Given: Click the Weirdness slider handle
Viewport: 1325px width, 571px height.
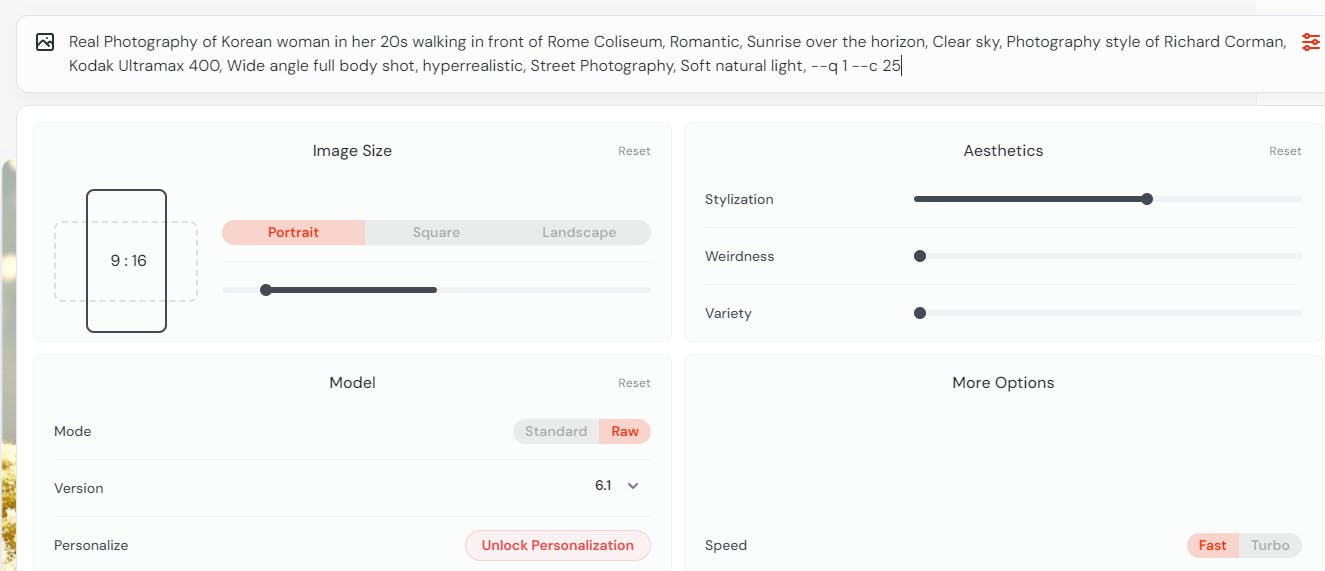Looking at the screenshot, I should pos(920,256).
